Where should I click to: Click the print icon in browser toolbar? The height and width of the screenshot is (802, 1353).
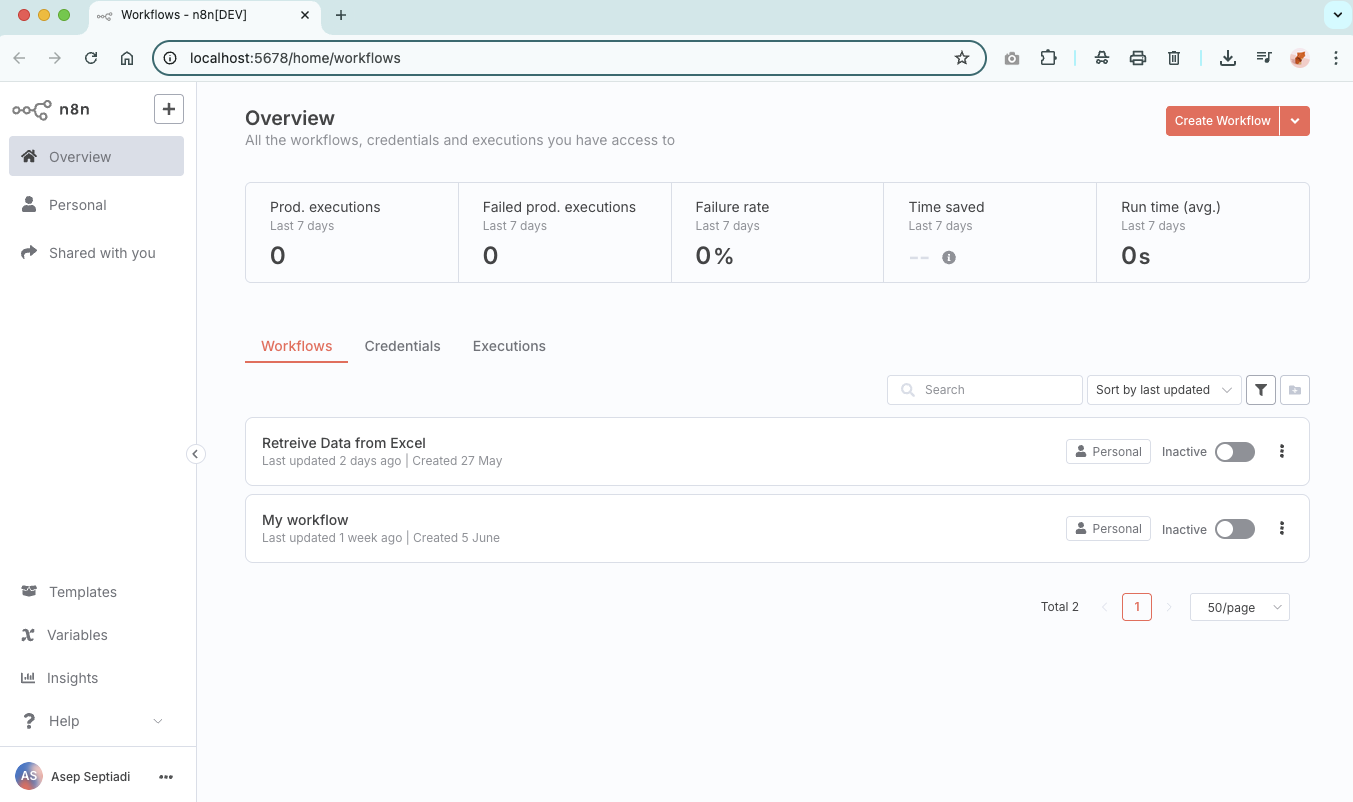pyautogui.click(x=1138, y=58)
